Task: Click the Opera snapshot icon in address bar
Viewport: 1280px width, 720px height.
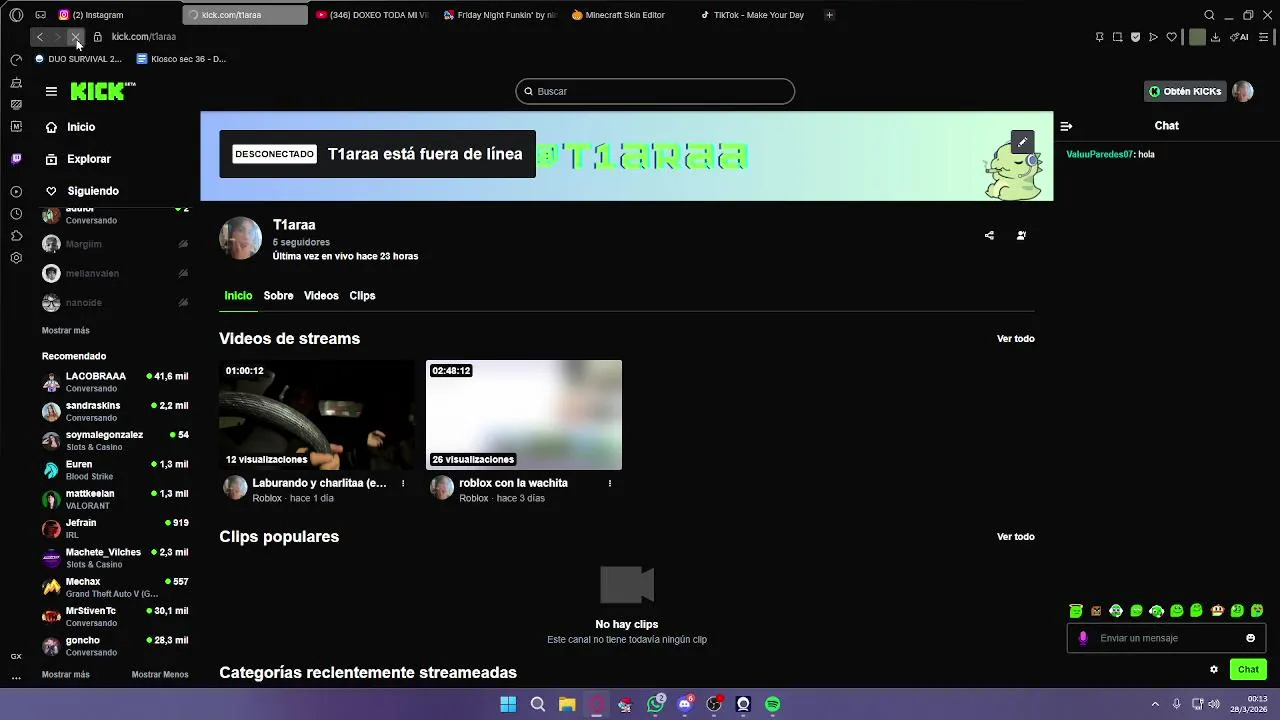Action: (1117, 37)
